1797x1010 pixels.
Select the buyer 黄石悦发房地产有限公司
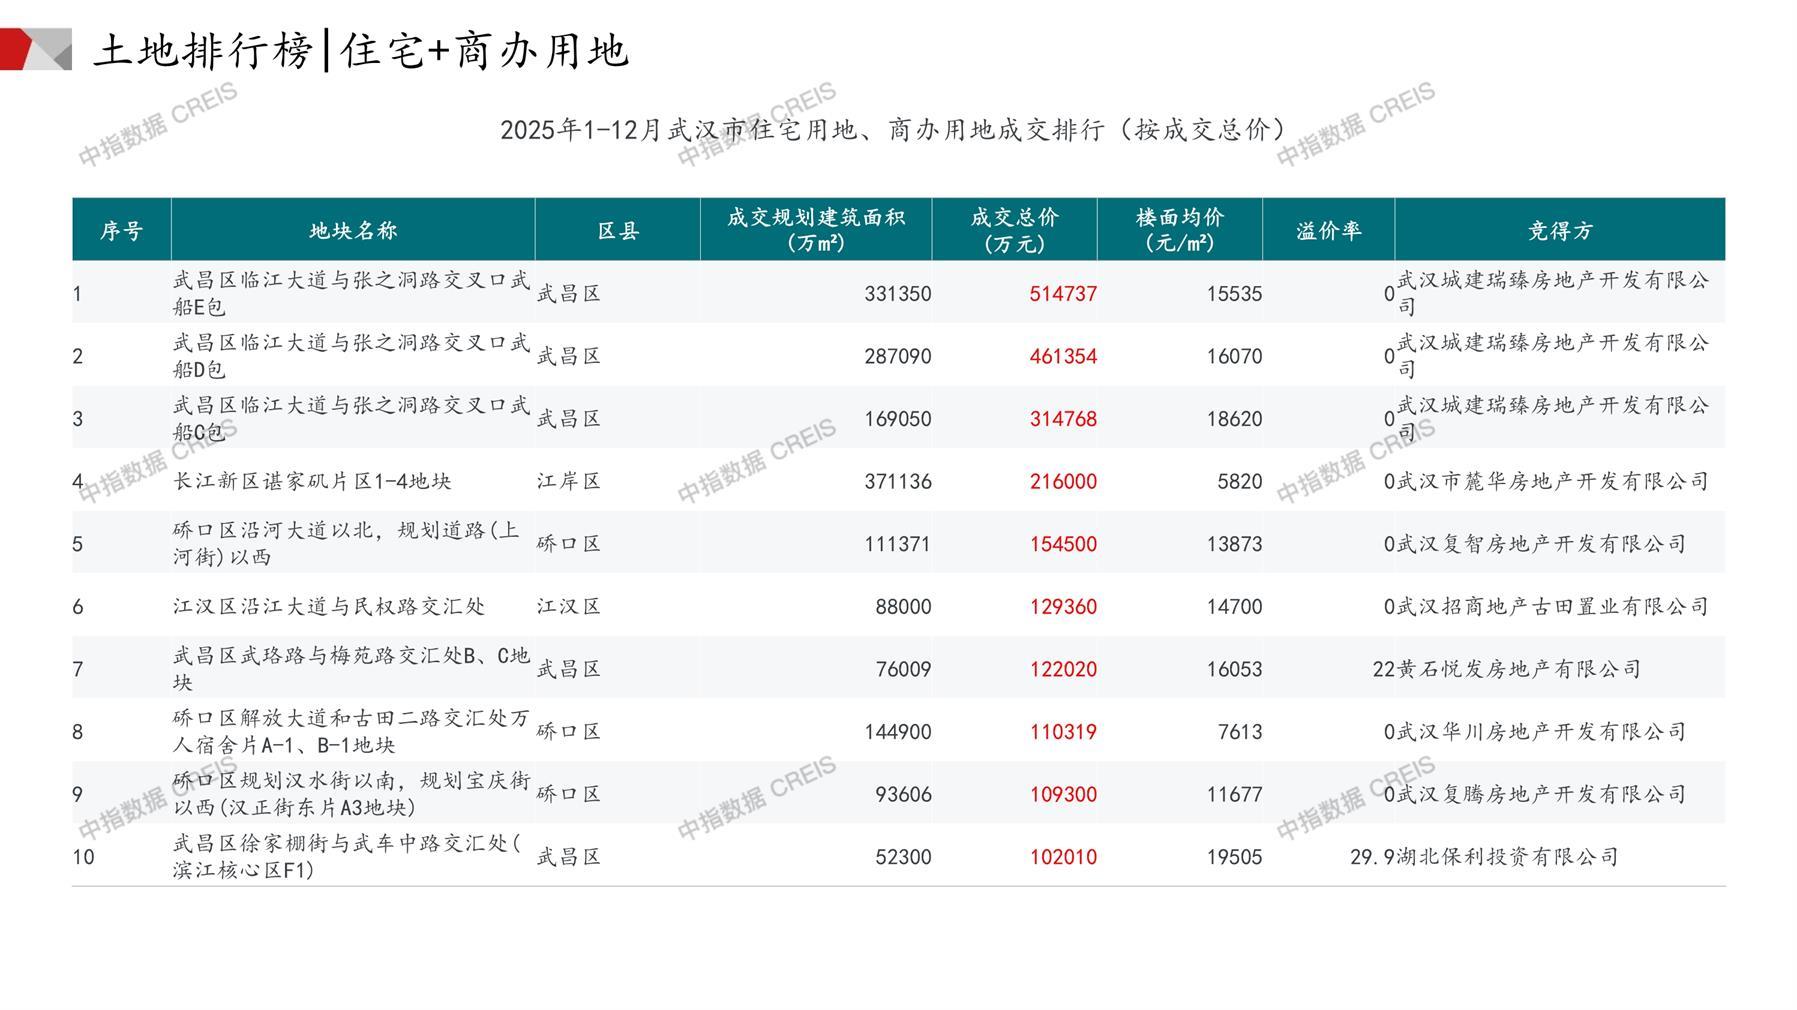pyautogui.click(x=1518, y=669)
